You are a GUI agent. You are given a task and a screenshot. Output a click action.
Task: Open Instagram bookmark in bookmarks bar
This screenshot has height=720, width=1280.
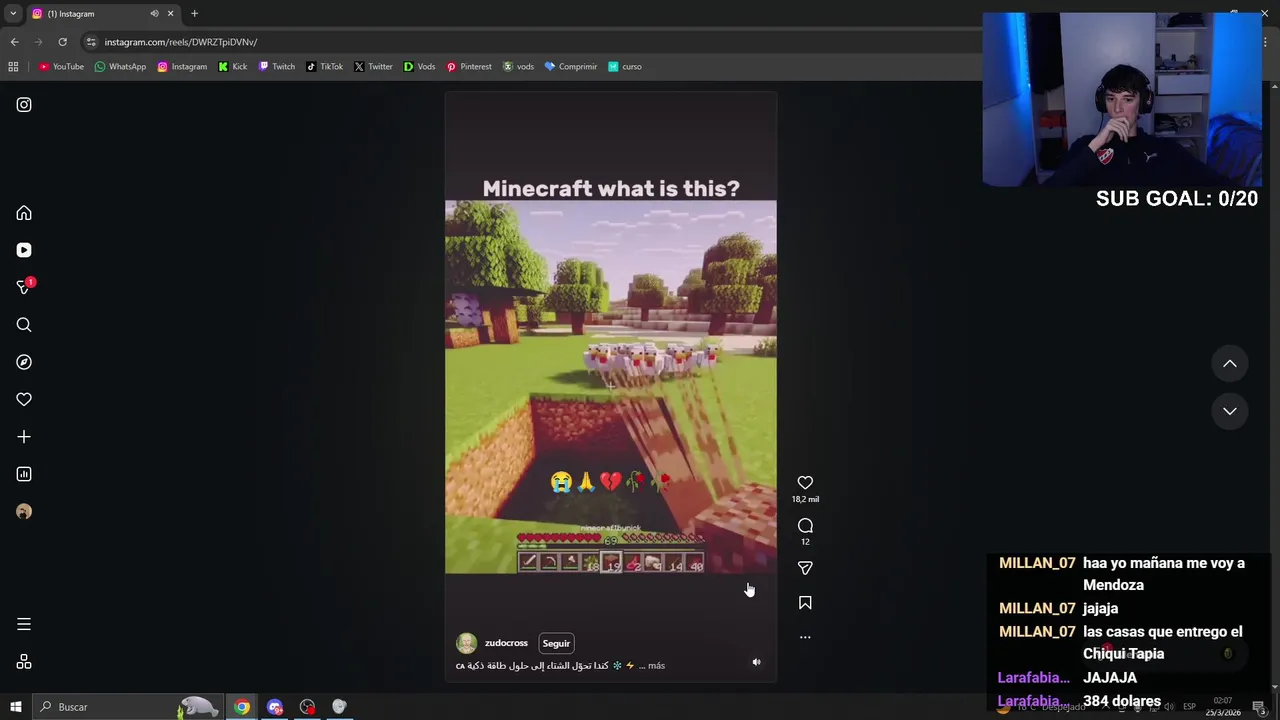click(x=182, y=67)
